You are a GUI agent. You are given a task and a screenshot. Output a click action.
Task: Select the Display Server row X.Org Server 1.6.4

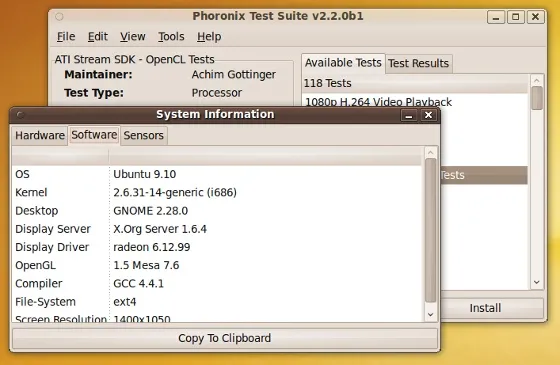[x=217, y=229]
